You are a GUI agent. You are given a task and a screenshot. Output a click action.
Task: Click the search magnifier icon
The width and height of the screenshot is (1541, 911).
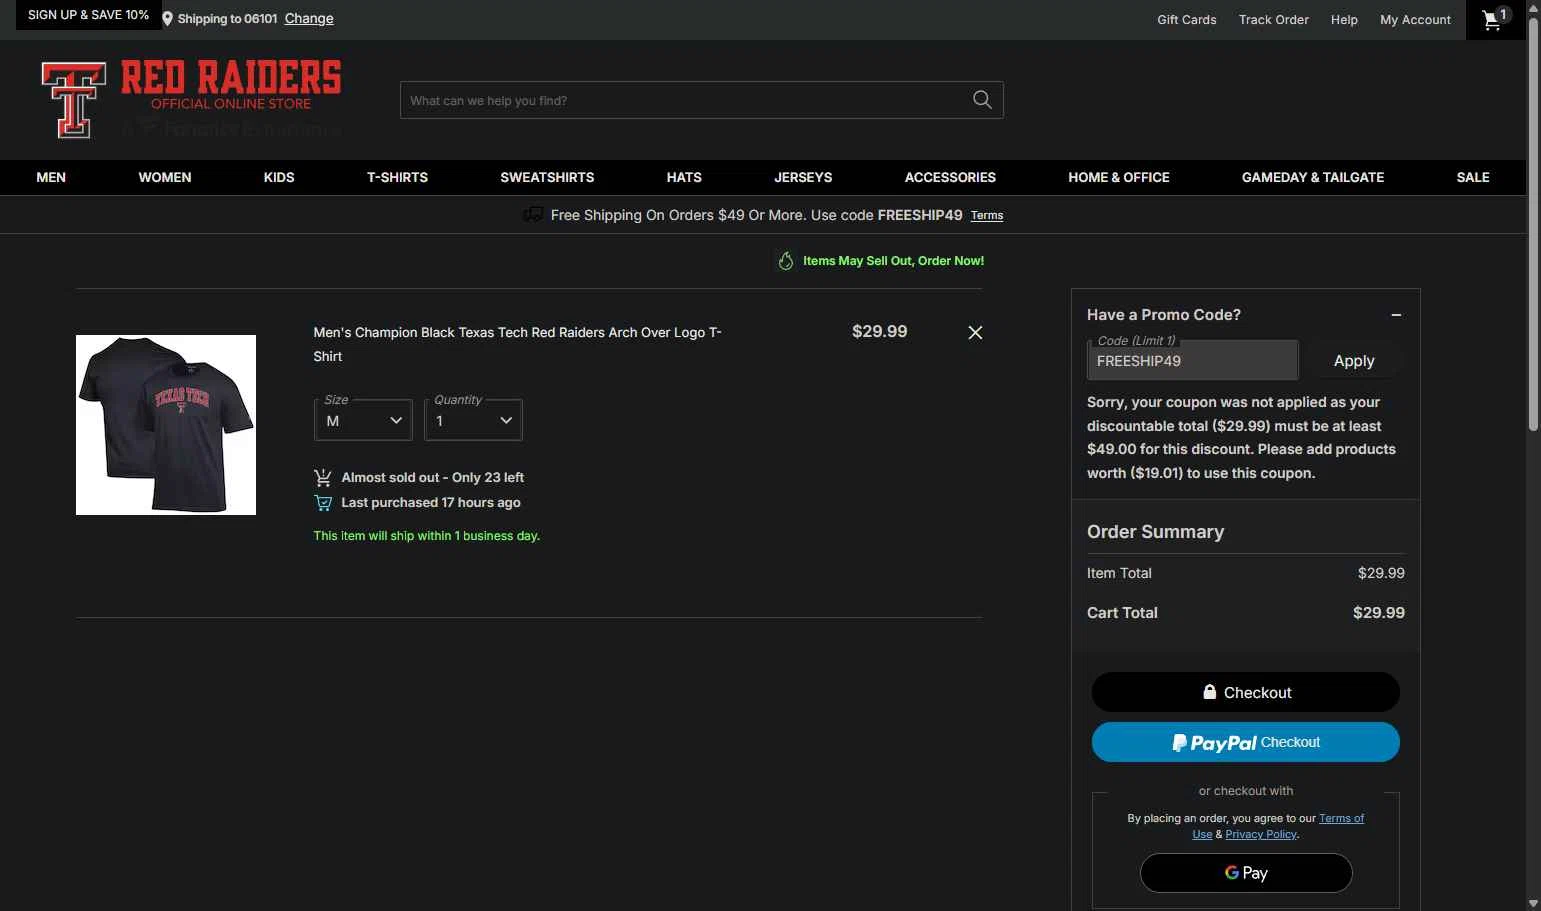point(982,100)
